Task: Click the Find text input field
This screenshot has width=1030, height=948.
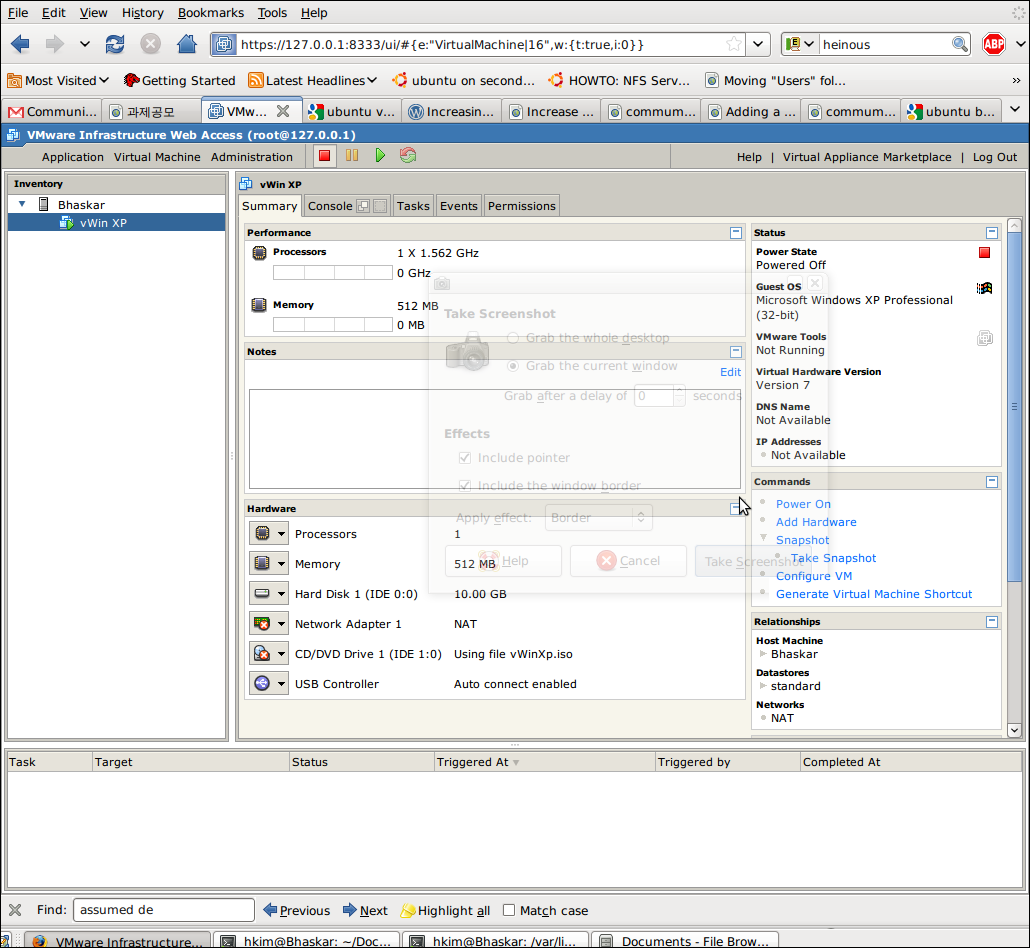Action: pyautogui.click(x=164, y=910)
